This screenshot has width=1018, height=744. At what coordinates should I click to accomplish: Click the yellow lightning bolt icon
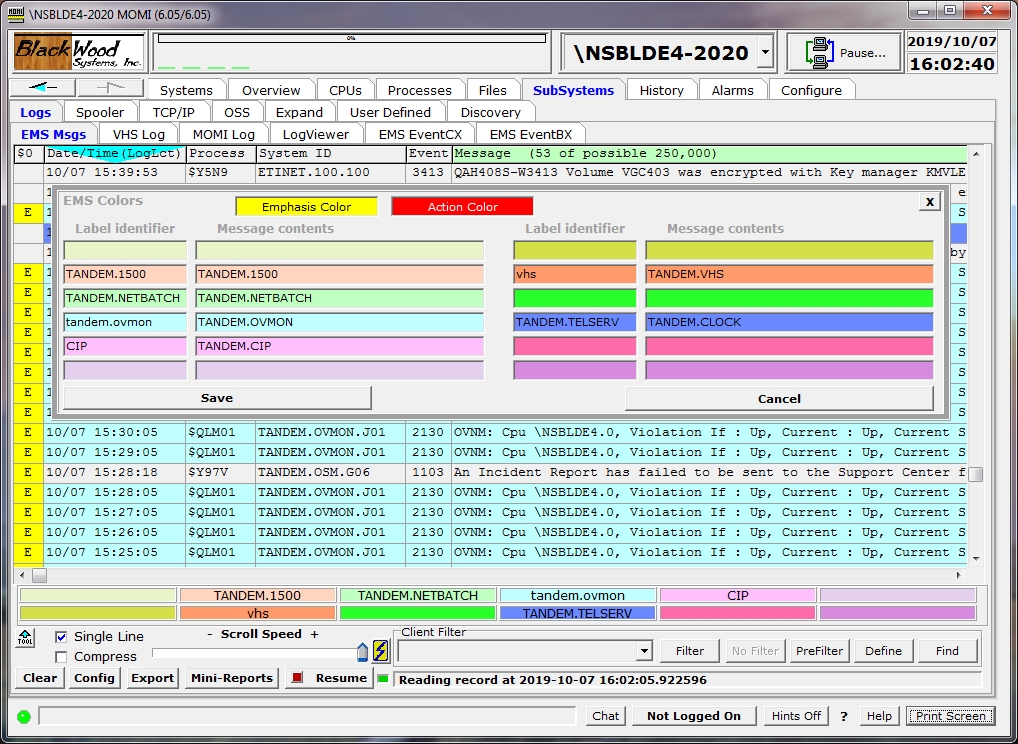click(381, 651)
